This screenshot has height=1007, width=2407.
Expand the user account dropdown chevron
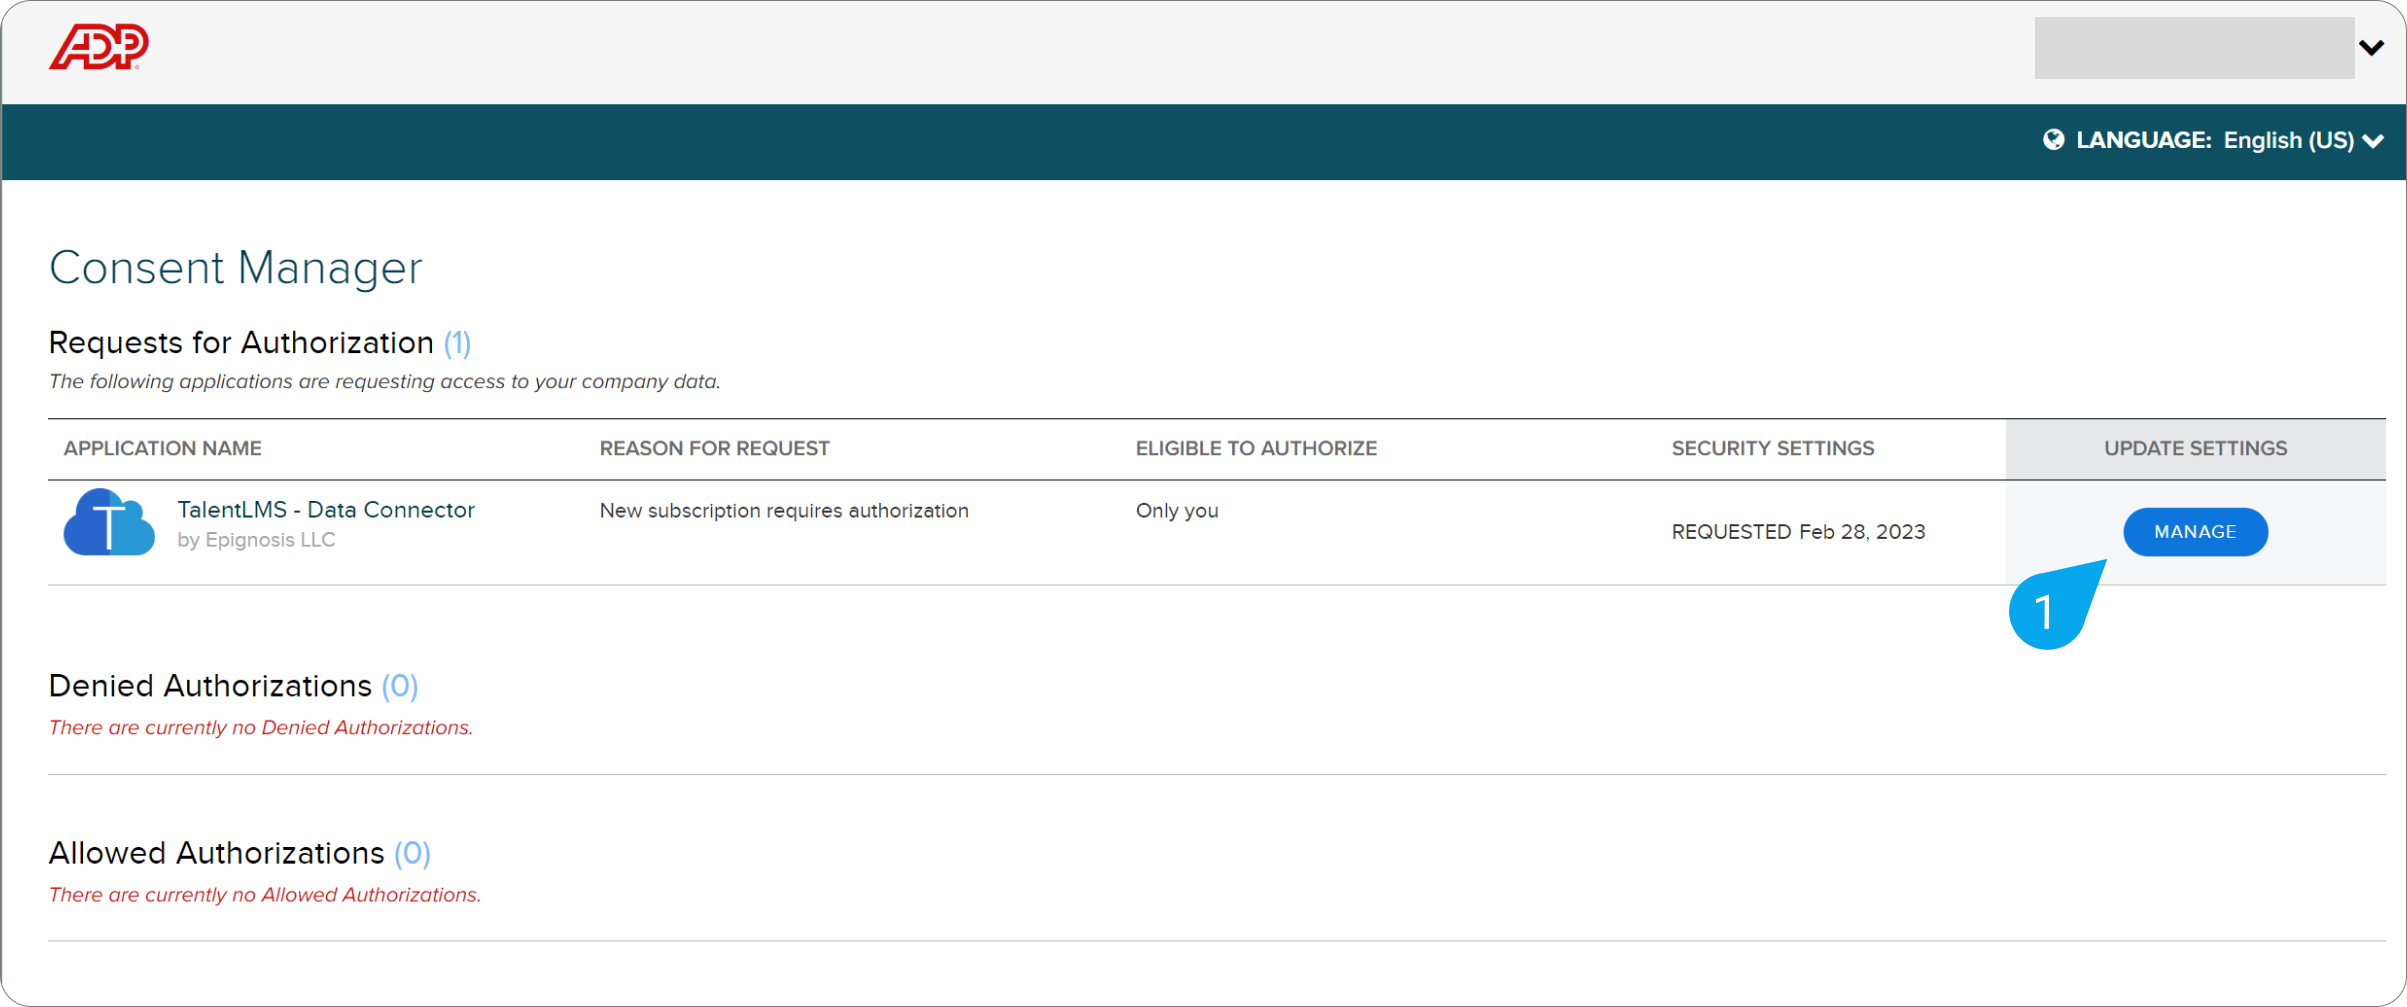[x=2371, y=47]
